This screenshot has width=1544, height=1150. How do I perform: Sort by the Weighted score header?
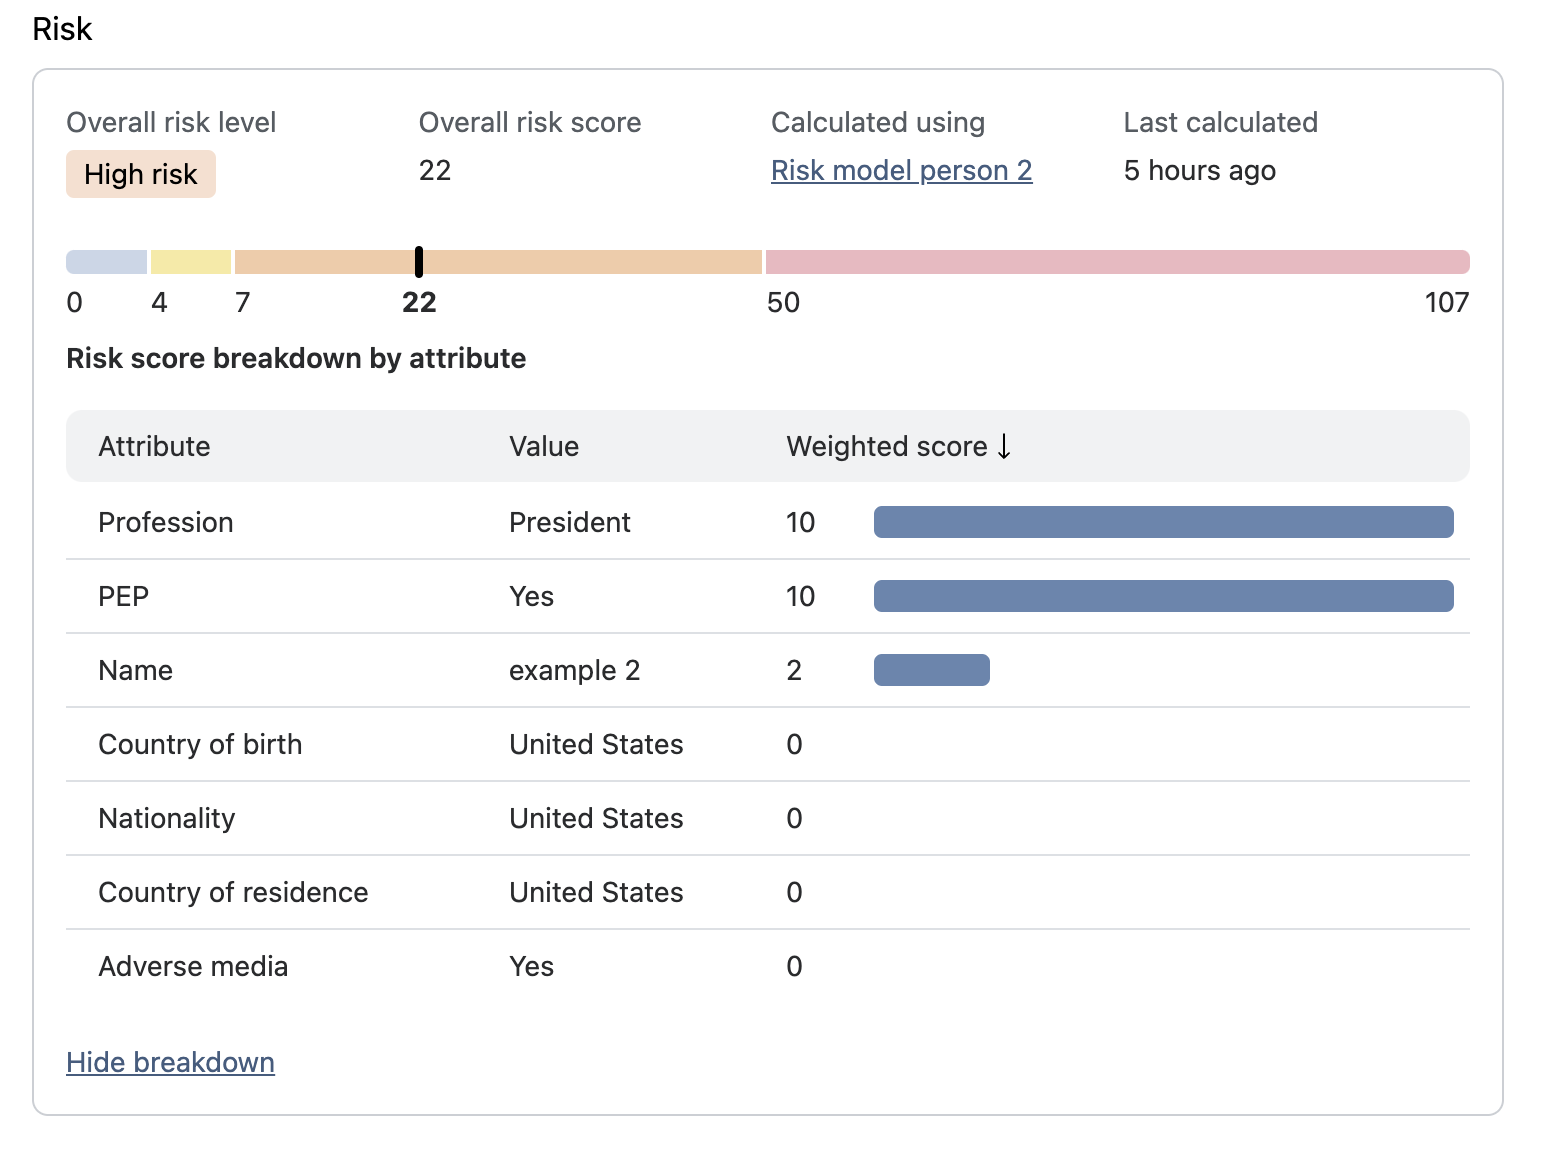[886, 446]
